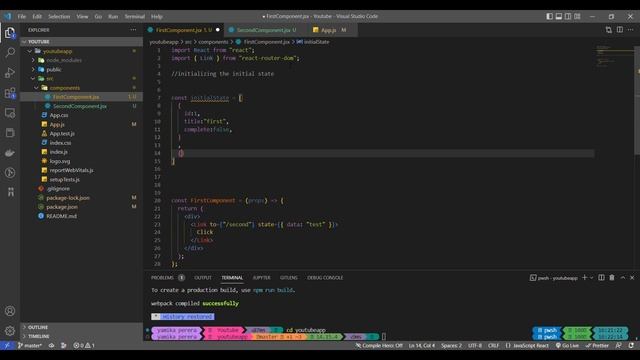Click Prettier in the status bar
This screenshot has width=640, height=360.
(597, 345)
